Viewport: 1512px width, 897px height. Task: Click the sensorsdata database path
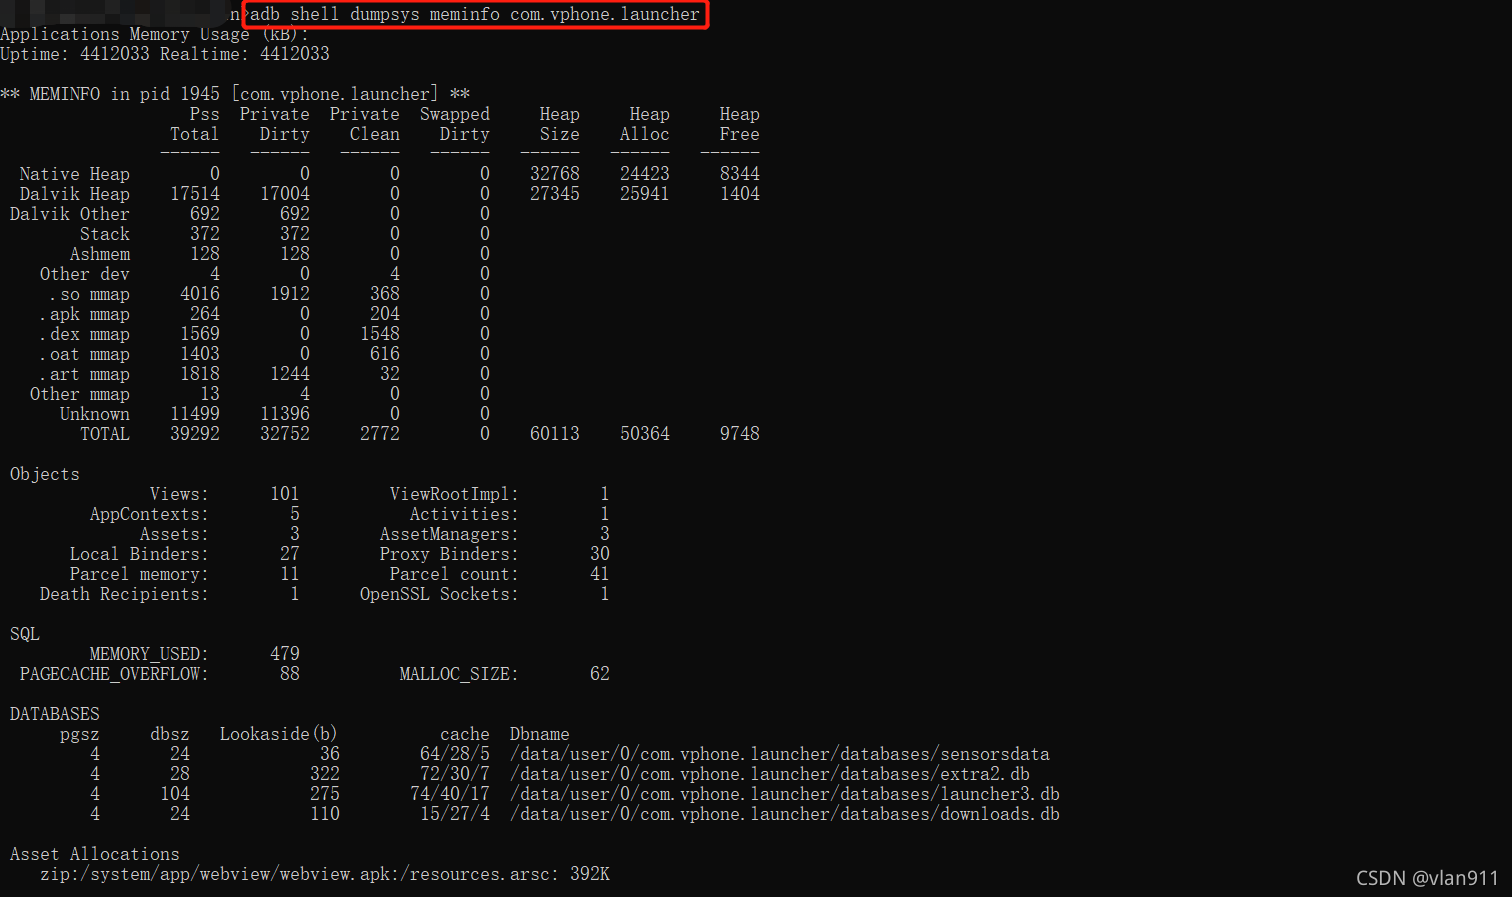tap(780, 754)
